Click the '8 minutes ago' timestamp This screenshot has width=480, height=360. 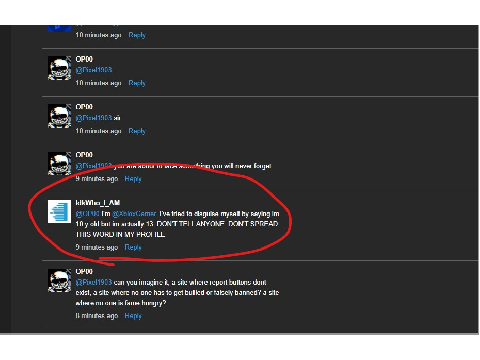[97, 316]
